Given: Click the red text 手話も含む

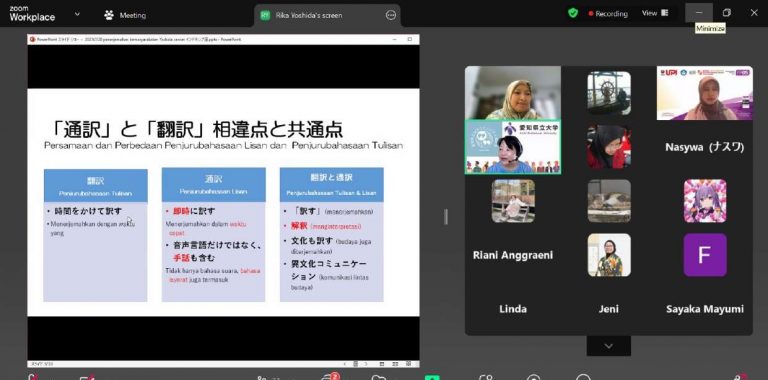Looking at the screenshot, I should coord(193,257).
